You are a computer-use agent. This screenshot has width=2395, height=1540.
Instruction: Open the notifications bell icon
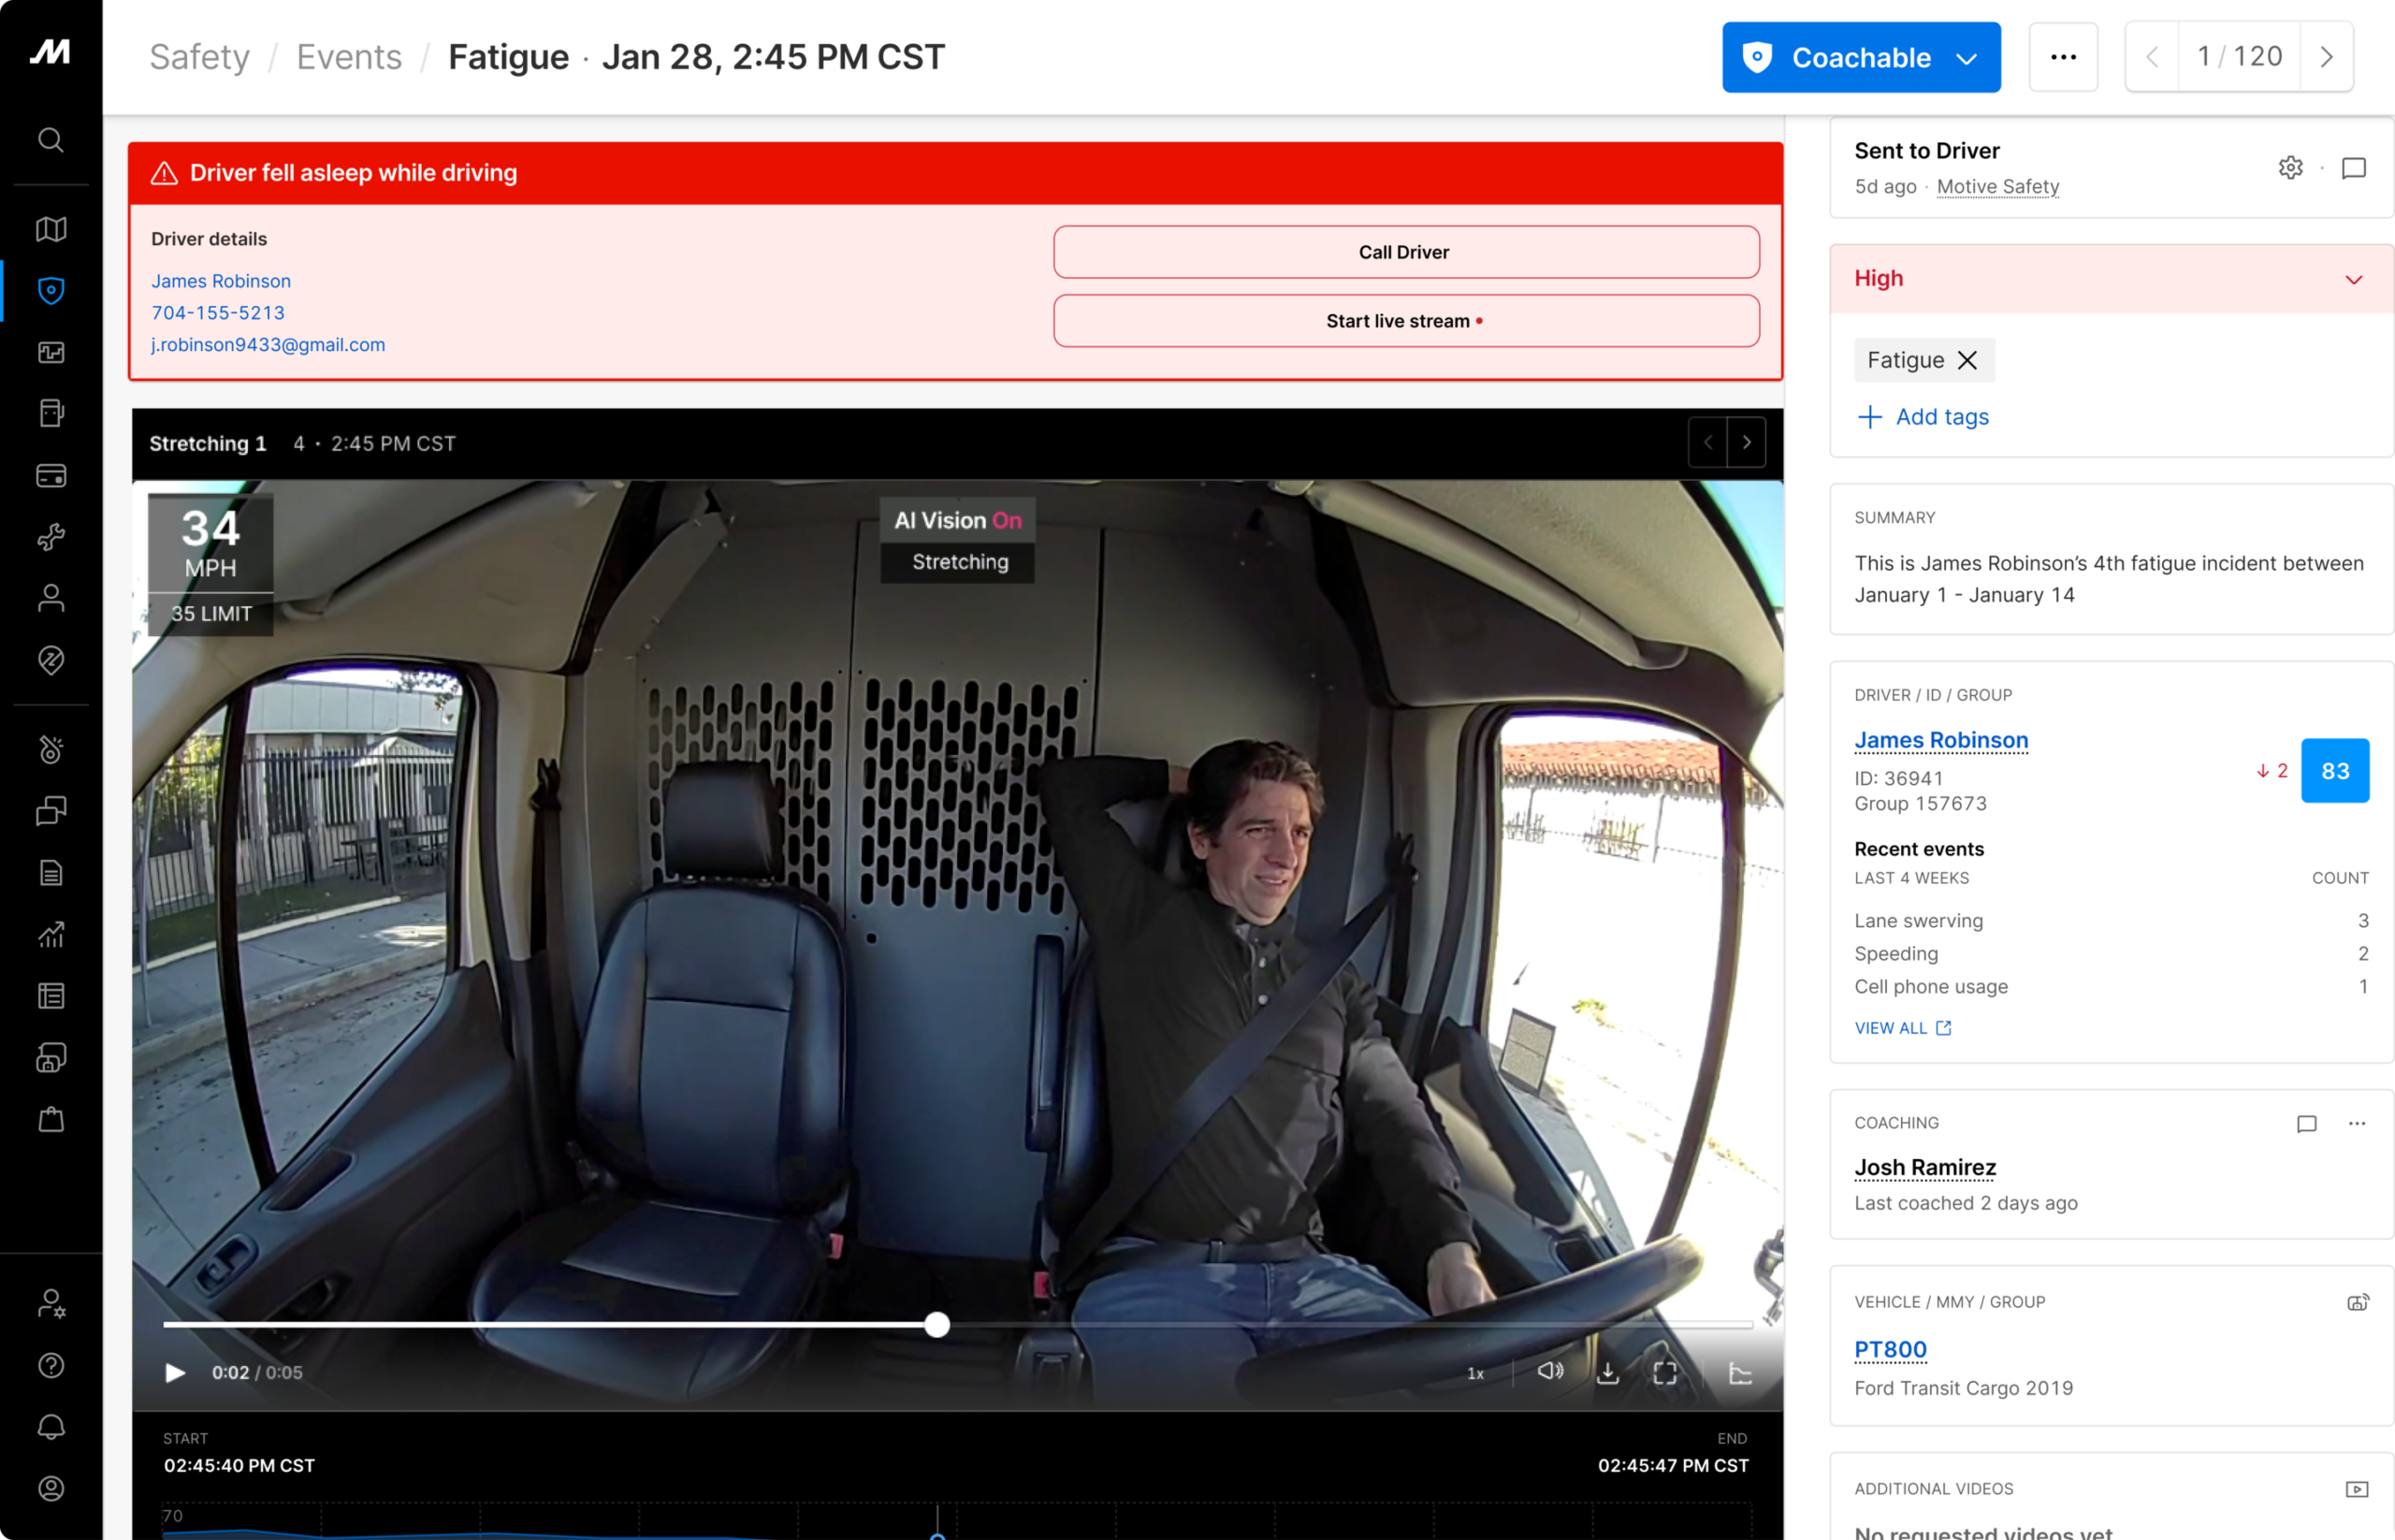pos(51,1427)
